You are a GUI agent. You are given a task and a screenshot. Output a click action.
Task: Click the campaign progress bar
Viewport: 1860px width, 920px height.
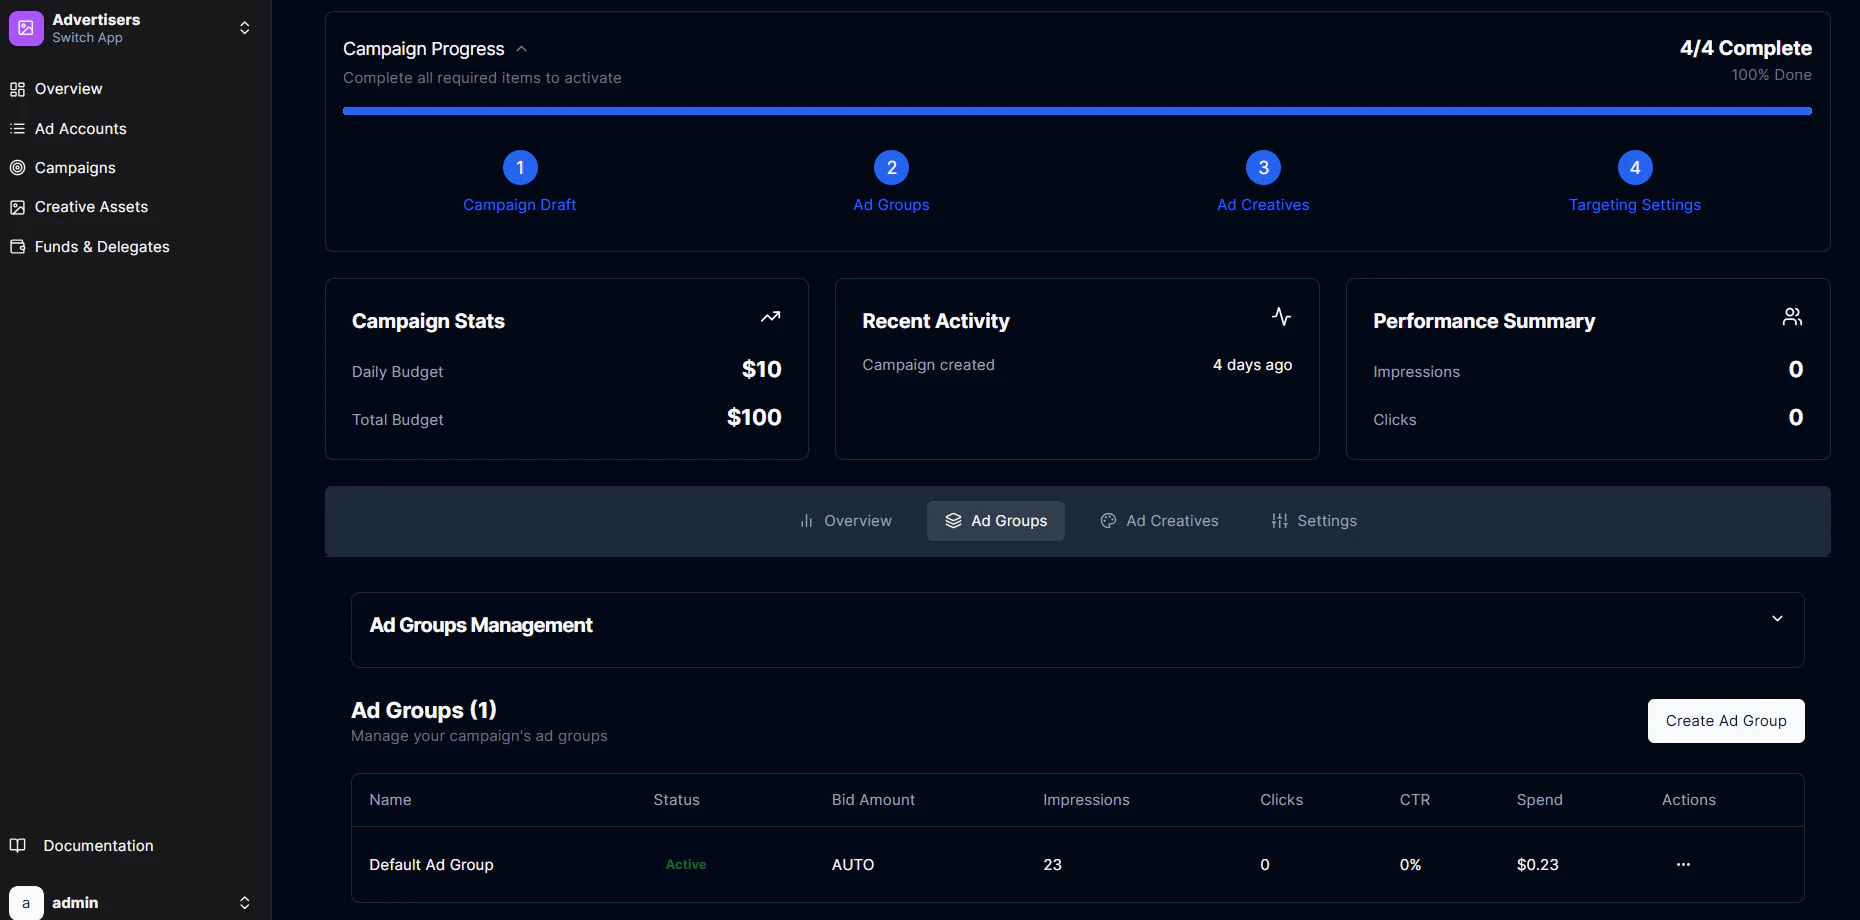tap(1077, 111)
